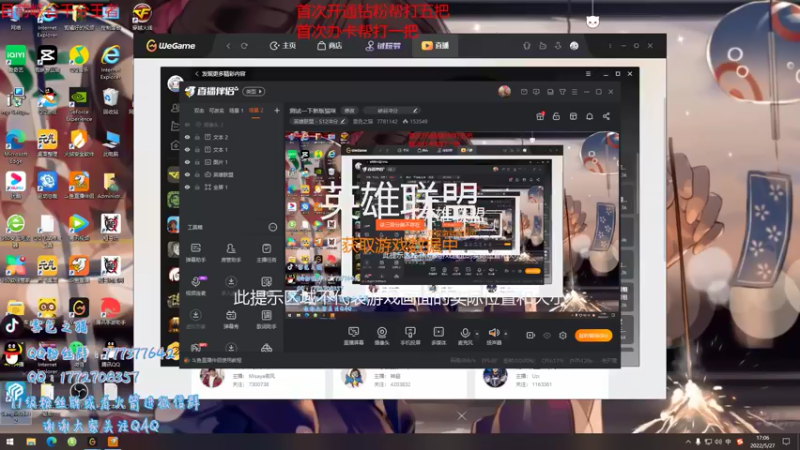
Task: Open the 弹幕助手 tool
Action: (x=195, y=253)
